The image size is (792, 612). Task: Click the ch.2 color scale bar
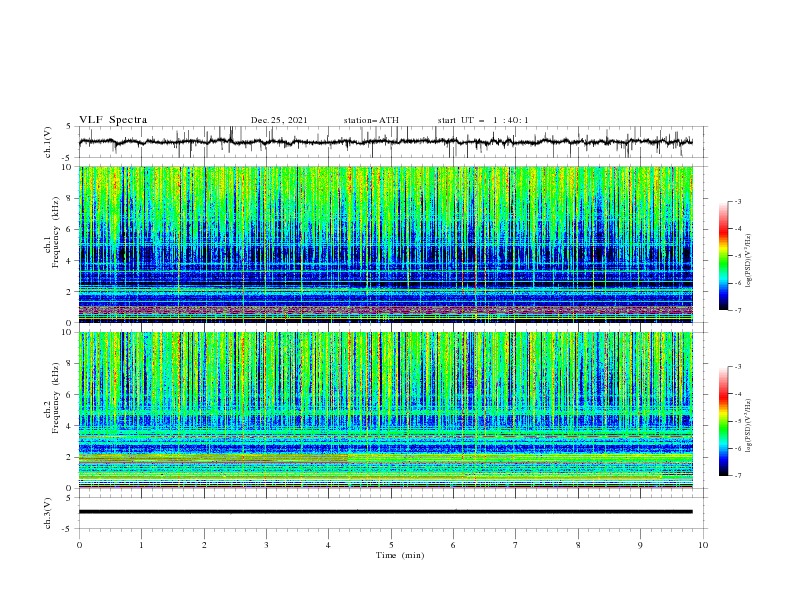coord(724,421)
